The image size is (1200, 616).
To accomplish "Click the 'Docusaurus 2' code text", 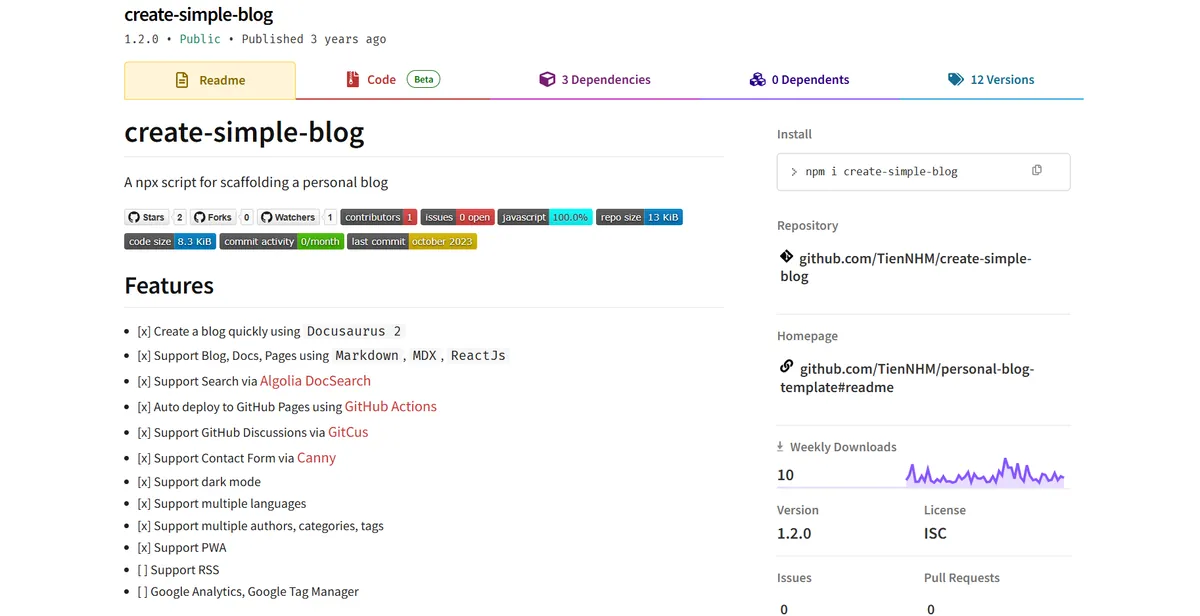I will [x=354, y=331].
